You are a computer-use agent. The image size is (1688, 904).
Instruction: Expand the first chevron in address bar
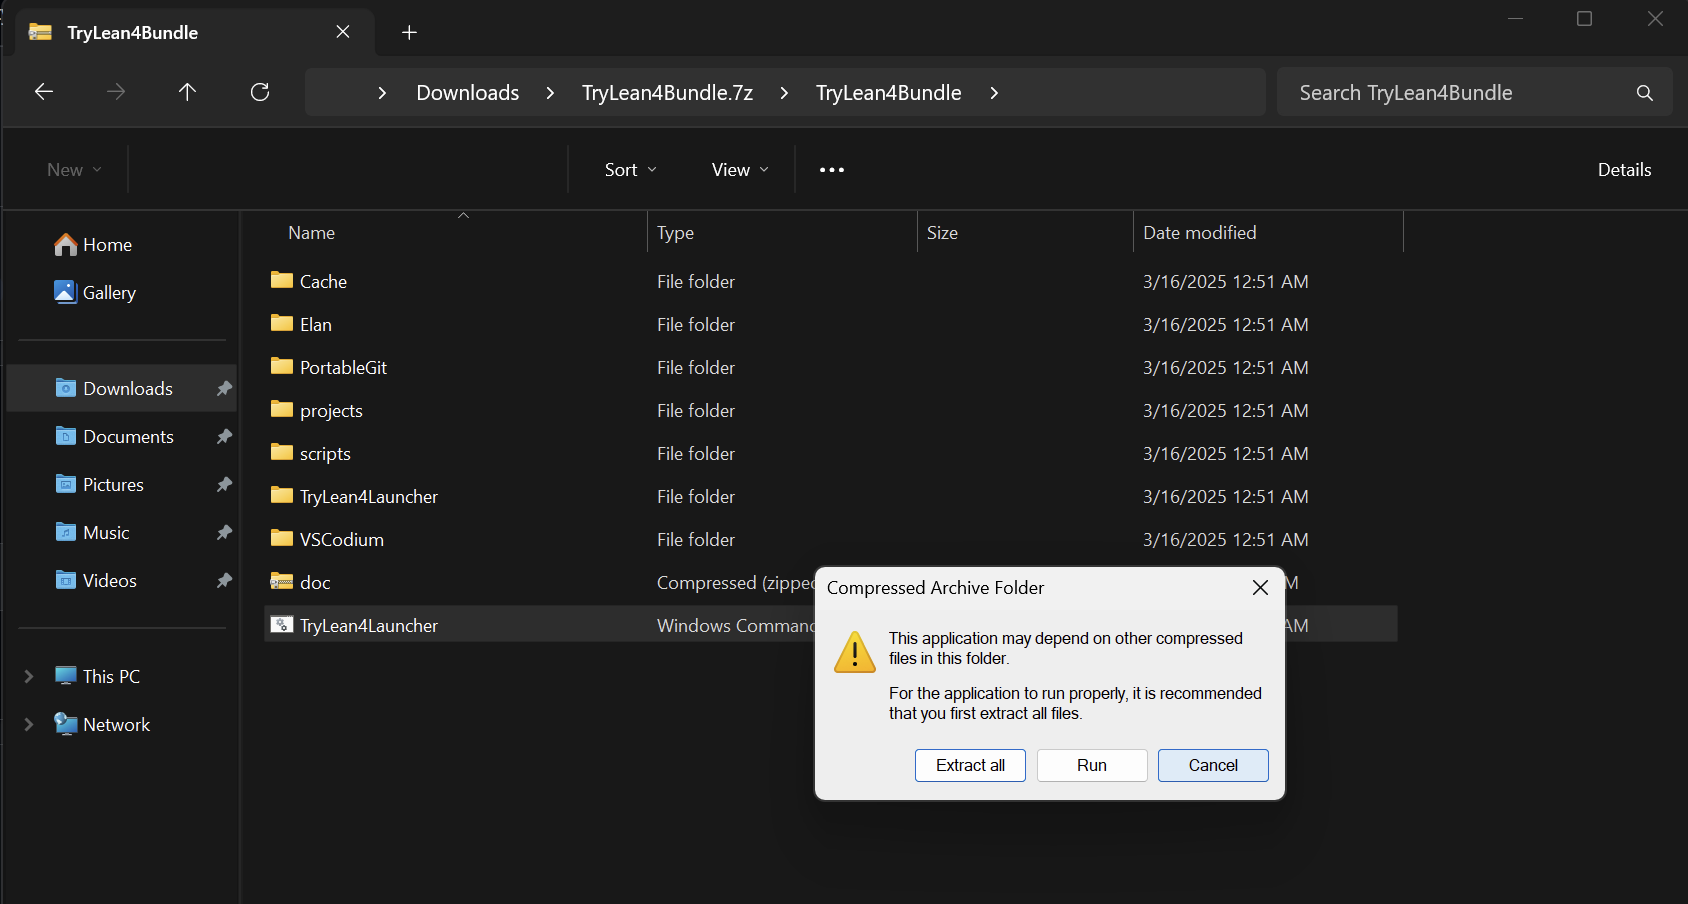tap(382, 93)
